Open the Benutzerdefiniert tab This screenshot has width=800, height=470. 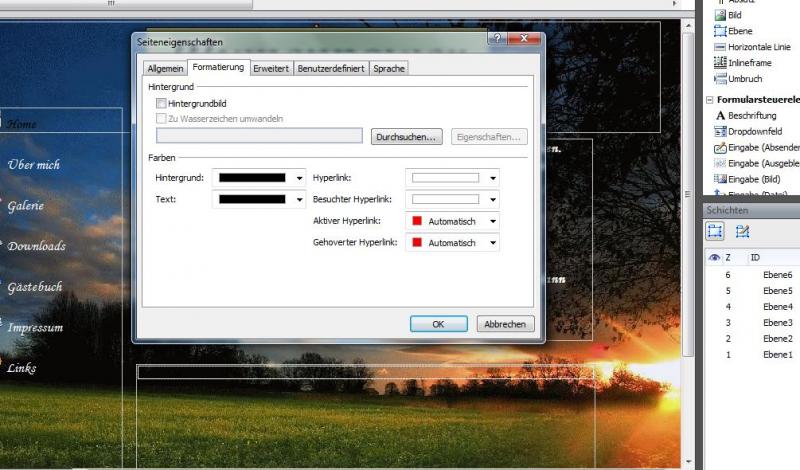click(331, 68)
